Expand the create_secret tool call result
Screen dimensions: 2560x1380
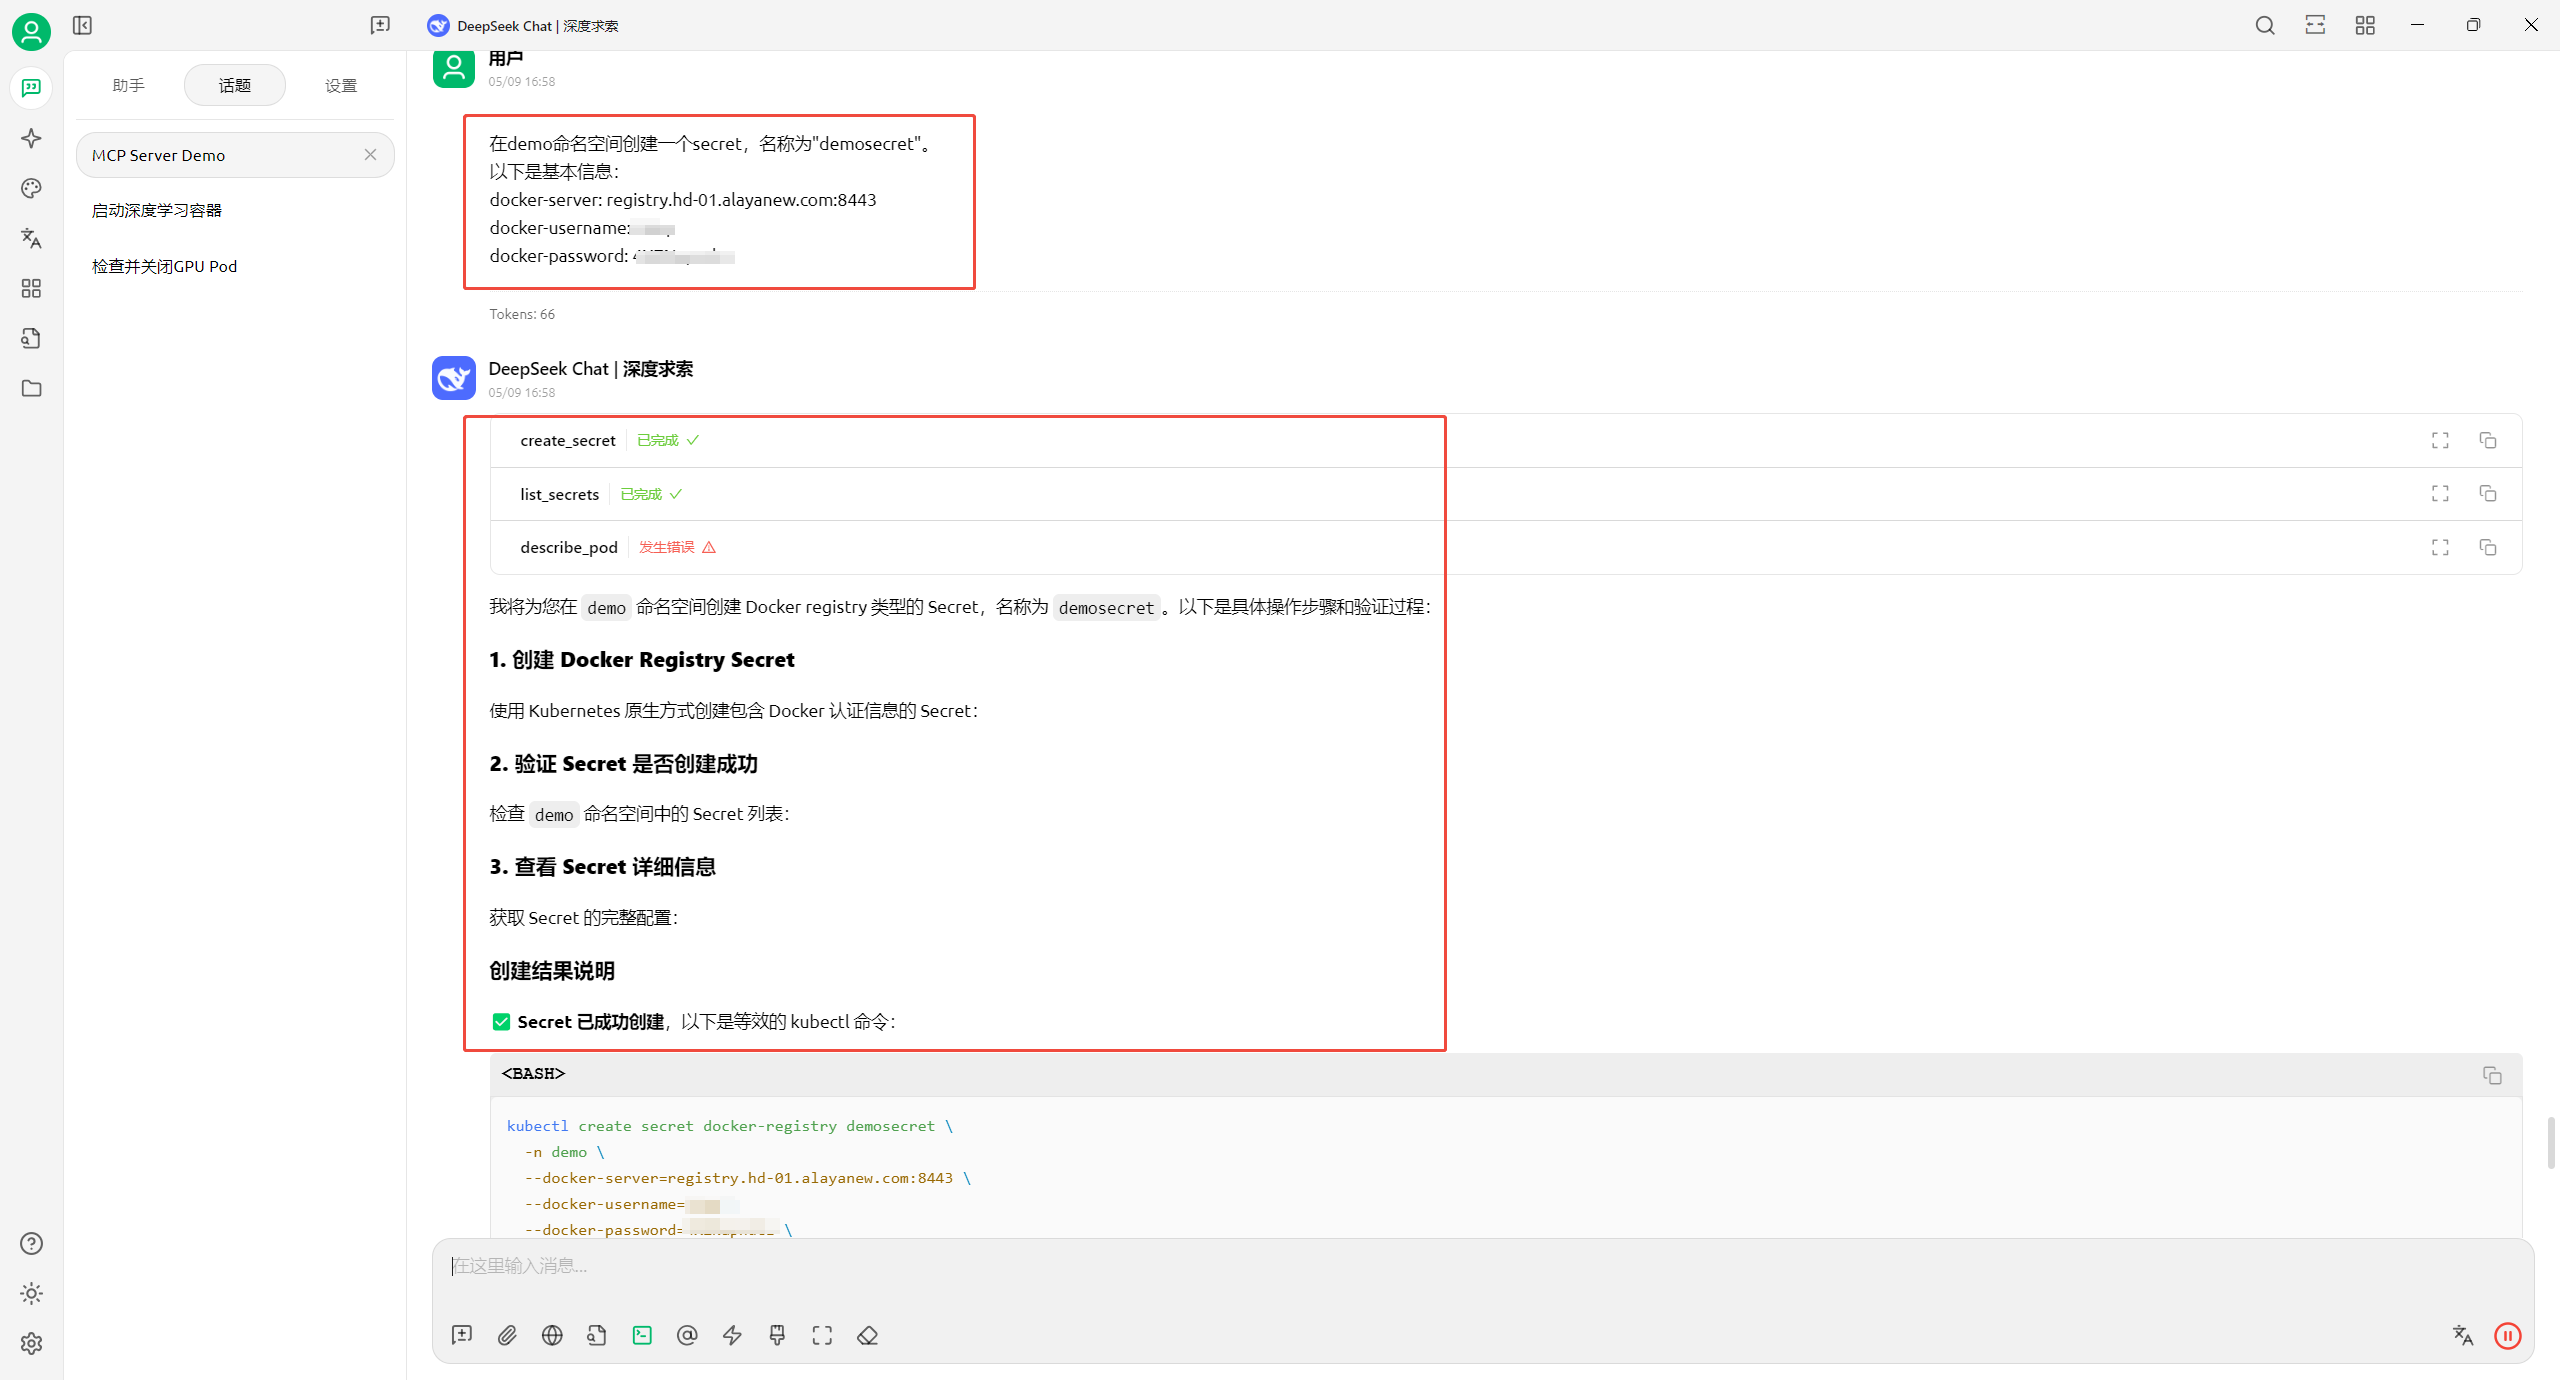coord(2440,440)
